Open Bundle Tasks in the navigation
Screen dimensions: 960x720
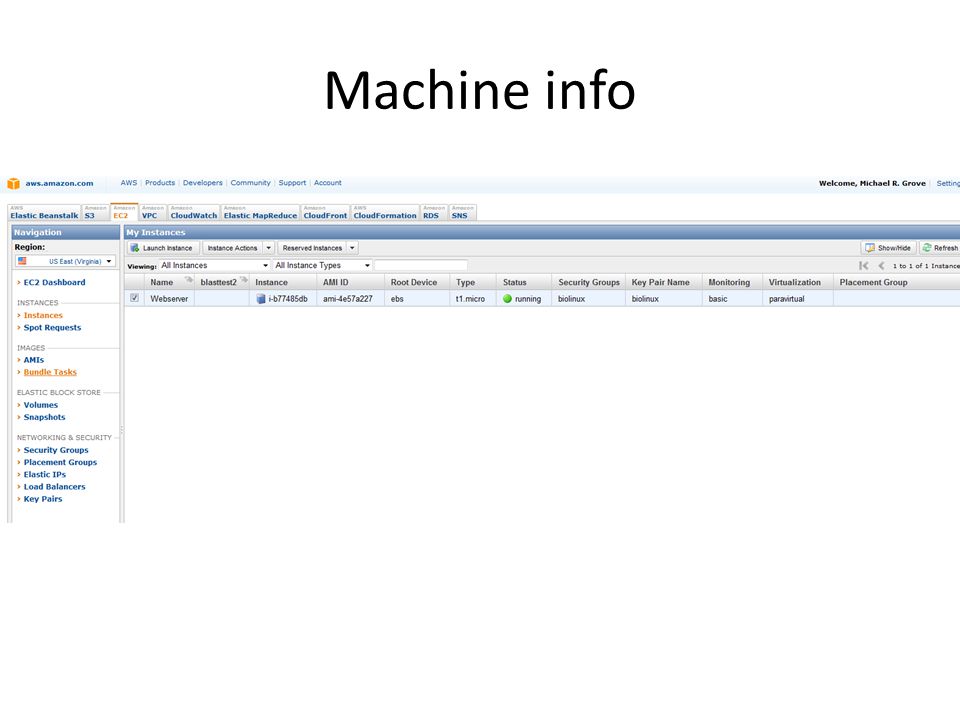click(50, 372)
